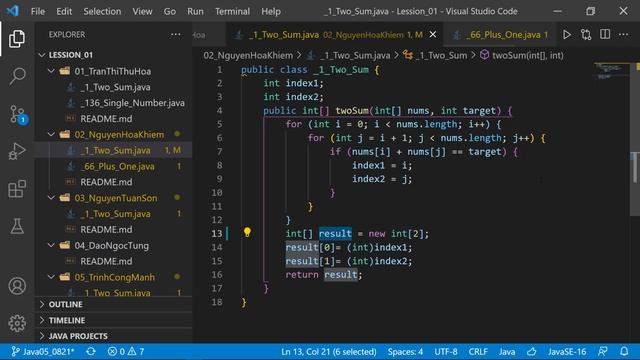640x360 pixels.
Task: Expand the TIMELINE section
Action: coord(113,320)
